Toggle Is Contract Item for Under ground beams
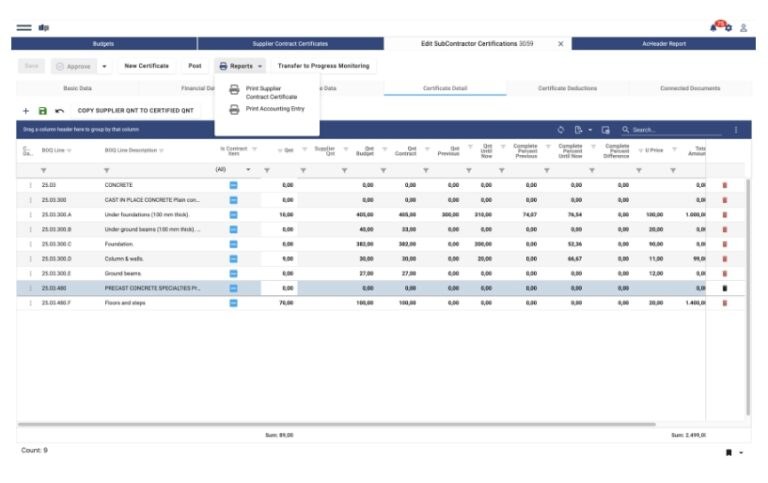The width and height of the screenshot is (768, 483). (x=234, y=229)
